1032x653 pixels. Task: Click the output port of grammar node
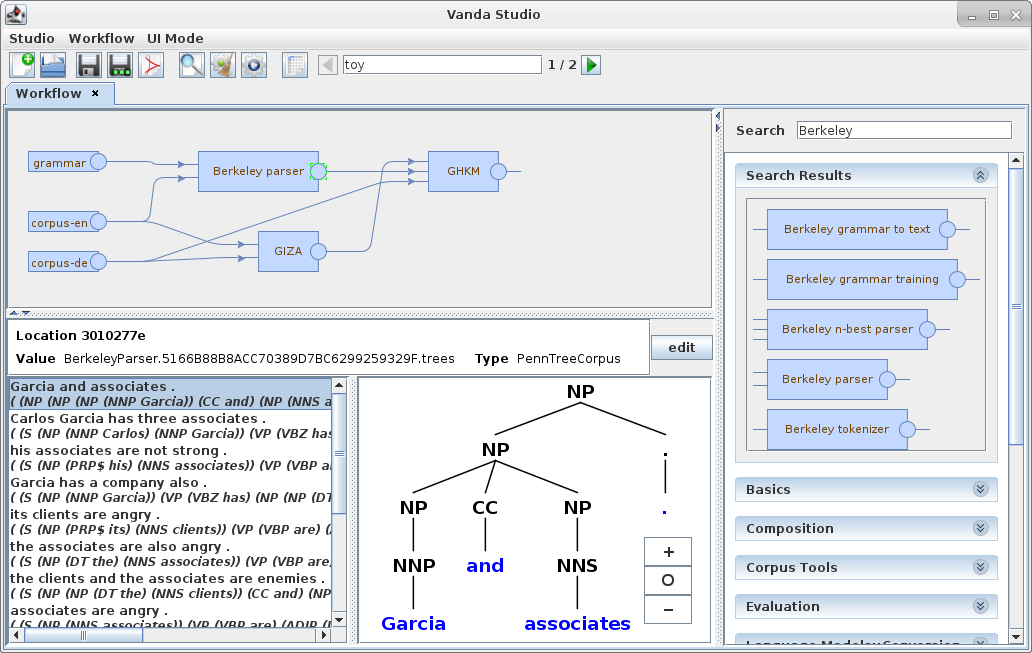click(99, 161)
